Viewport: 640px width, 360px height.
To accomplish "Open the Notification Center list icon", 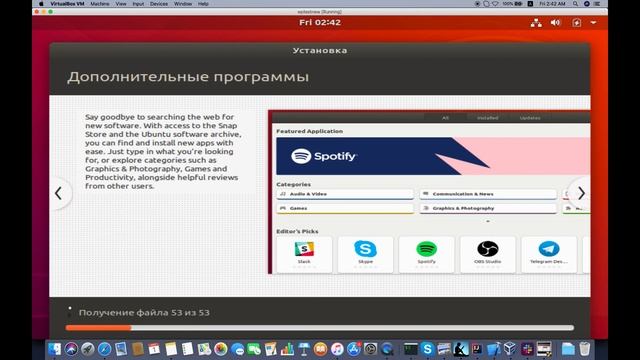I will tap(597, 4).
